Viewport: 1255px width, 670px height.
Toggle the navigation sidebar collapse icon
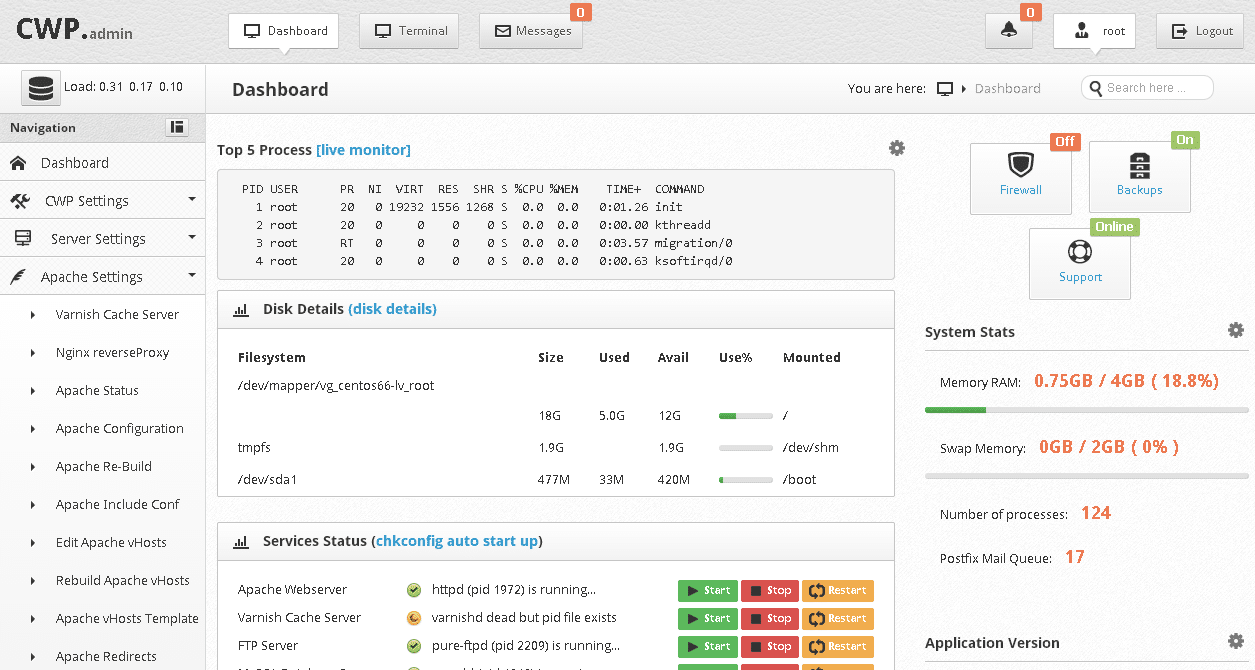click(177, 127)
